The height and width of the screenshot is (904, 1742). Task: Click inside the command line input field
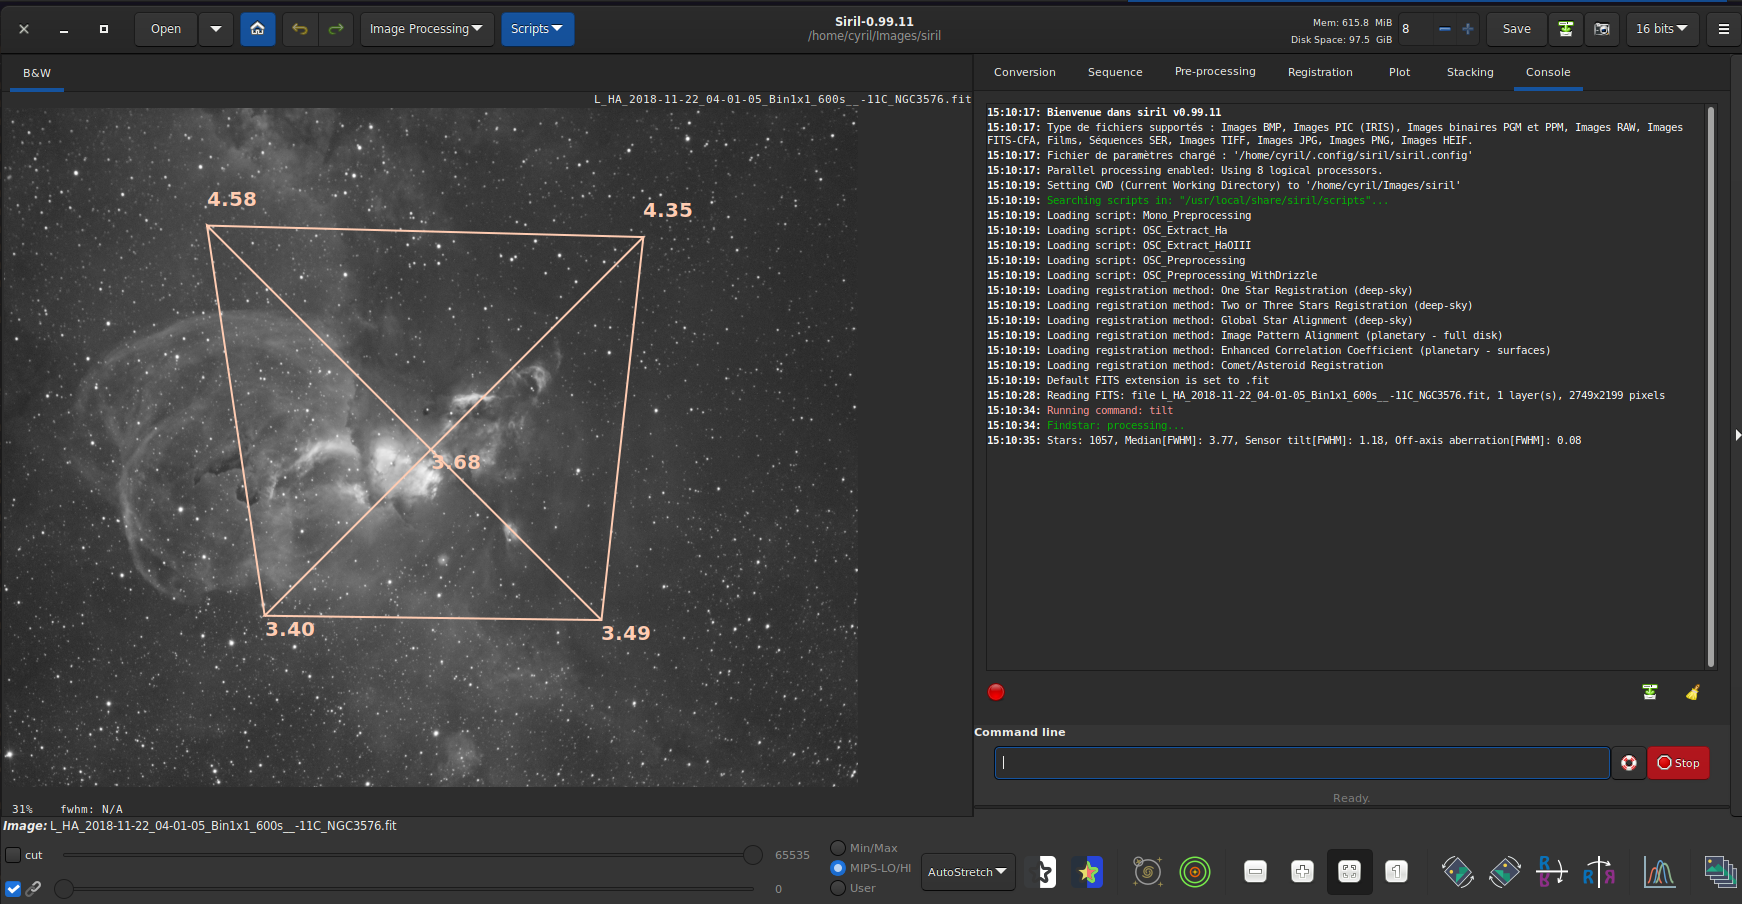pos(1300,763)
